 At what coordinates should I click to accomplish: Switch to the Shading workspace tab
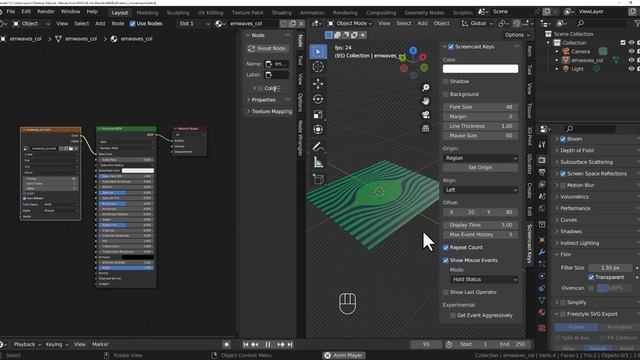(x=282, y=13)
